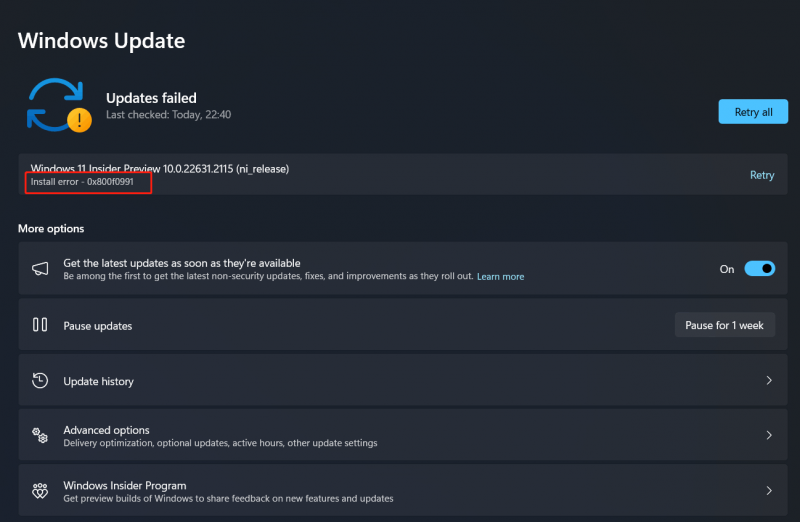Open Windows Insider Program settings

[403, 490]
